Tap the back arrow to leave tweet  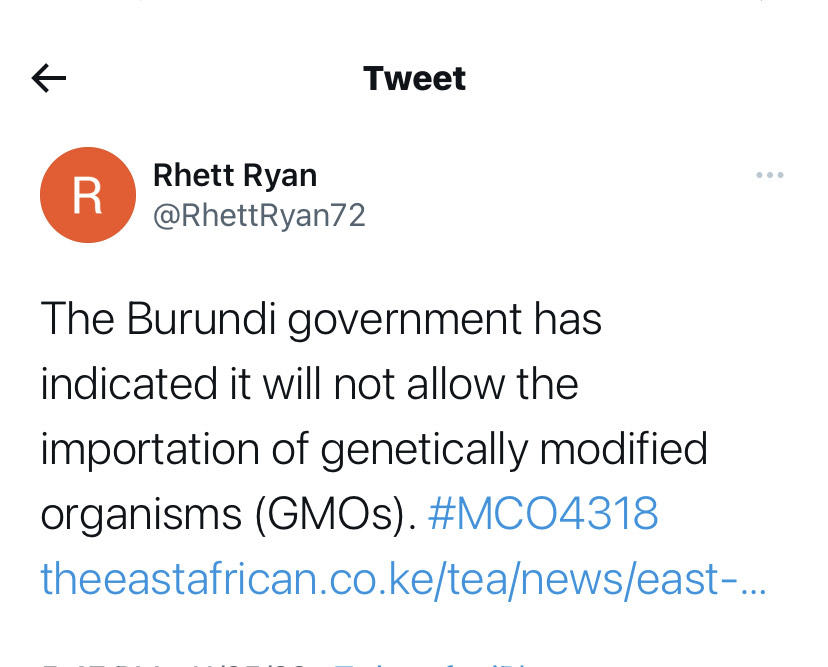tap(49, 78)
